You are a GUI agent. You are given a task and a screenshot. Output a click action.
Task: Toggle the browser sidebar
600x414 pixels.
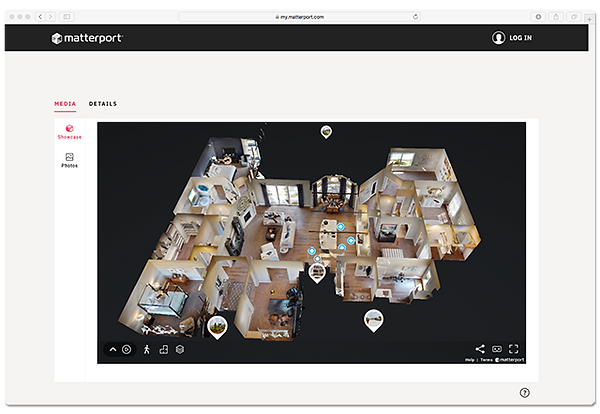point(67,16)
